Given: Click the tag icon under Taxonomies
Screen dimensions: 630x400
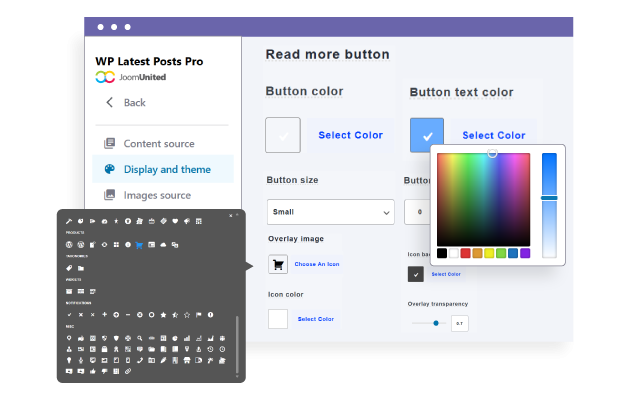Looking at the screenshot, I should [69, 268].
